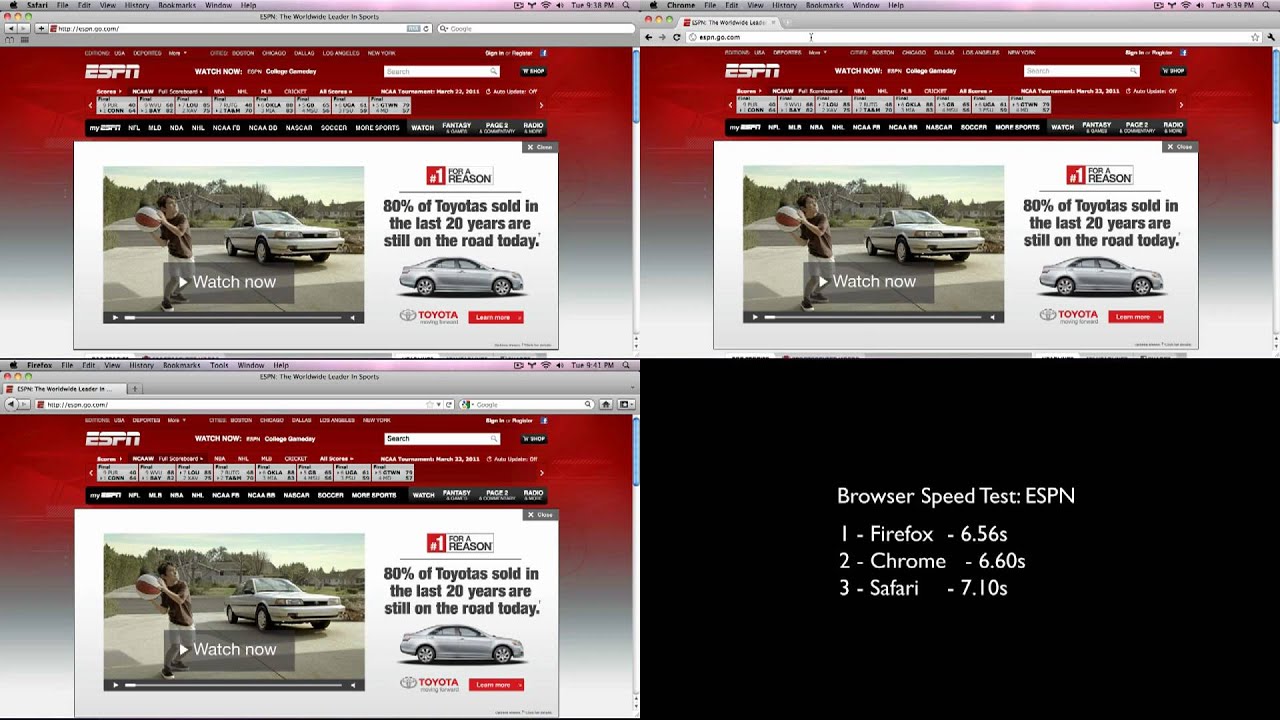Expand the Editions More dropdown in Chrome
Screen dimensions: 1280x720
[817, 52]
